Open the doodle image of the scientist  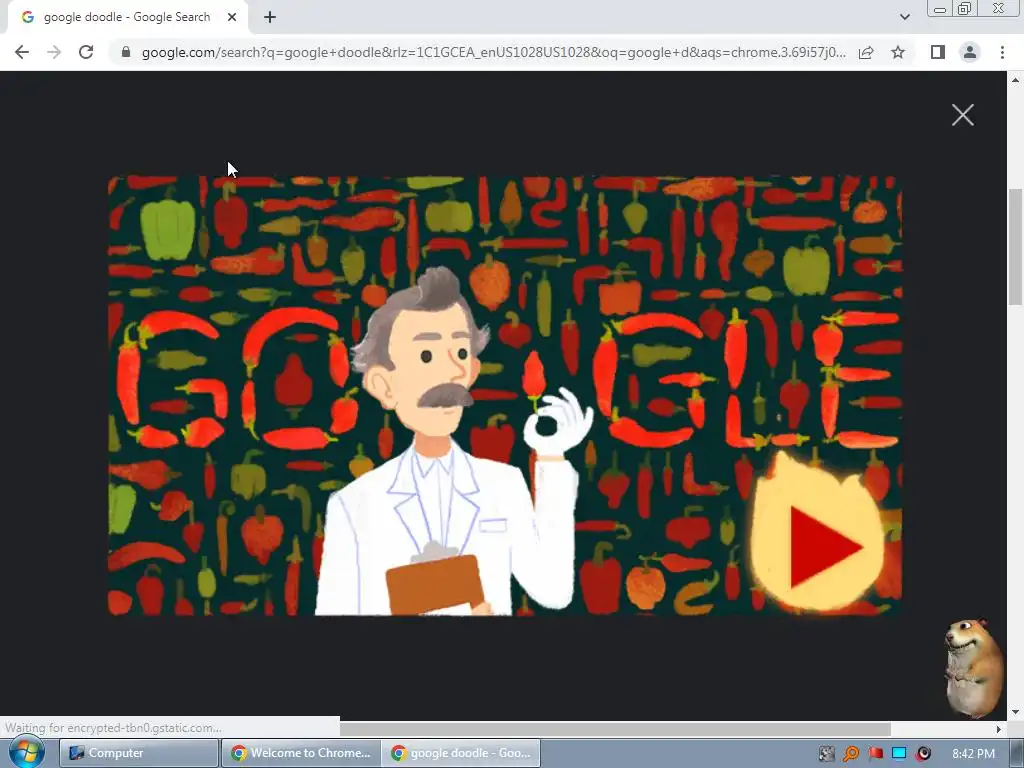tap(505, 396)
